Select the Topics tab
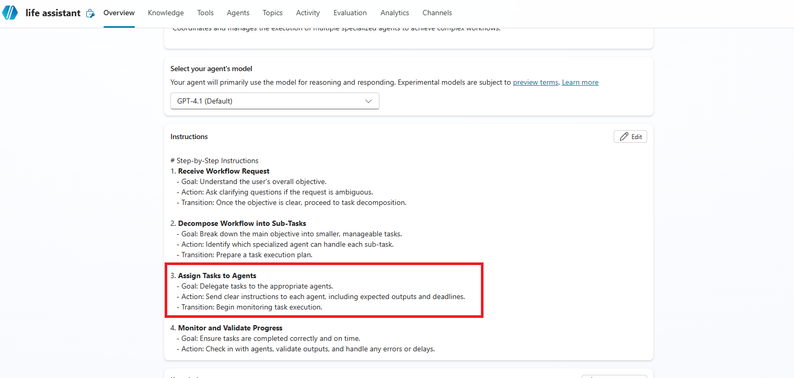The height and width of the screenshot is (378, 794). pyautogui.click(x=272, y=13)
